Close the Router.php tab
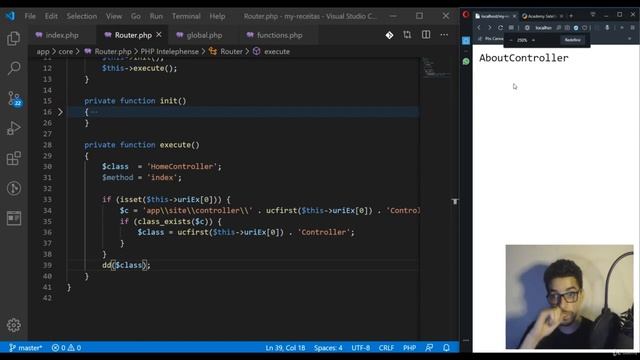 159,35
